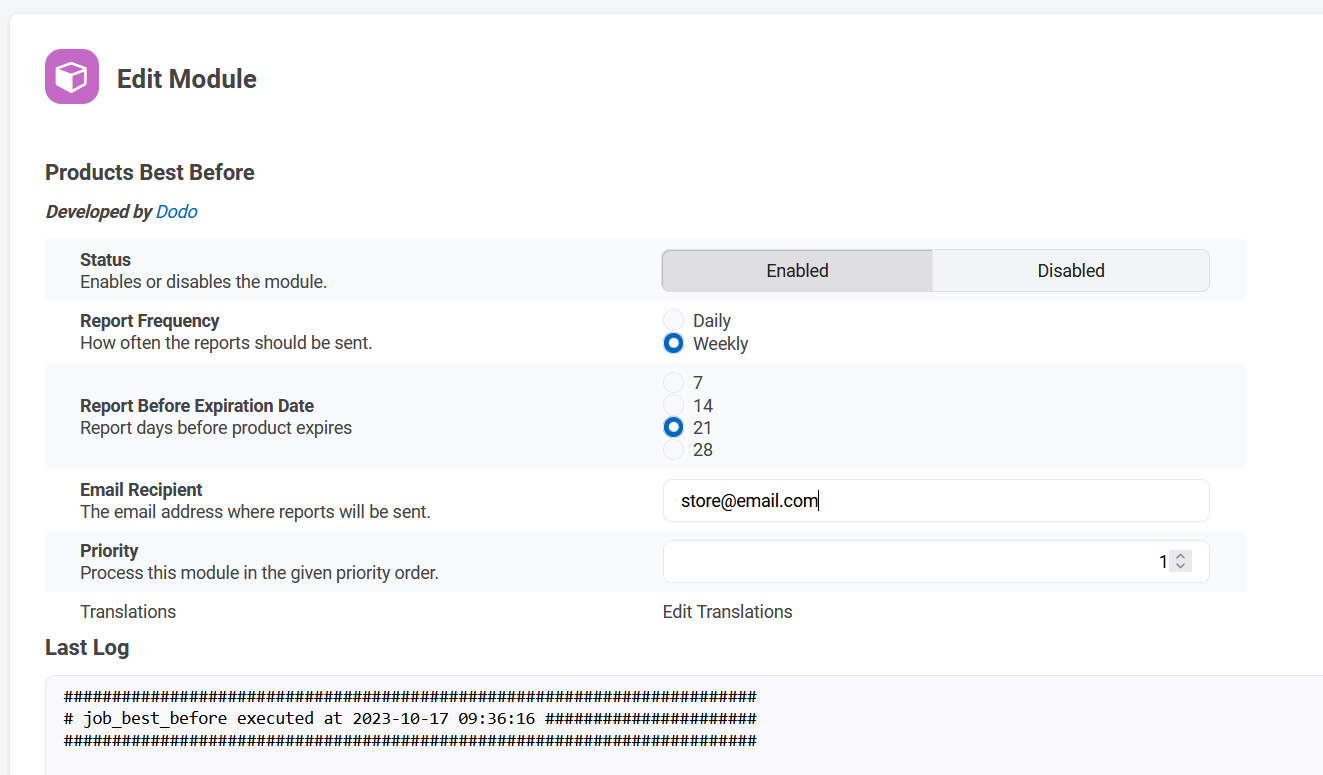1323x775 pixels.
Task: Decrease Priority with the down arrow
Action: [1180, 567]
